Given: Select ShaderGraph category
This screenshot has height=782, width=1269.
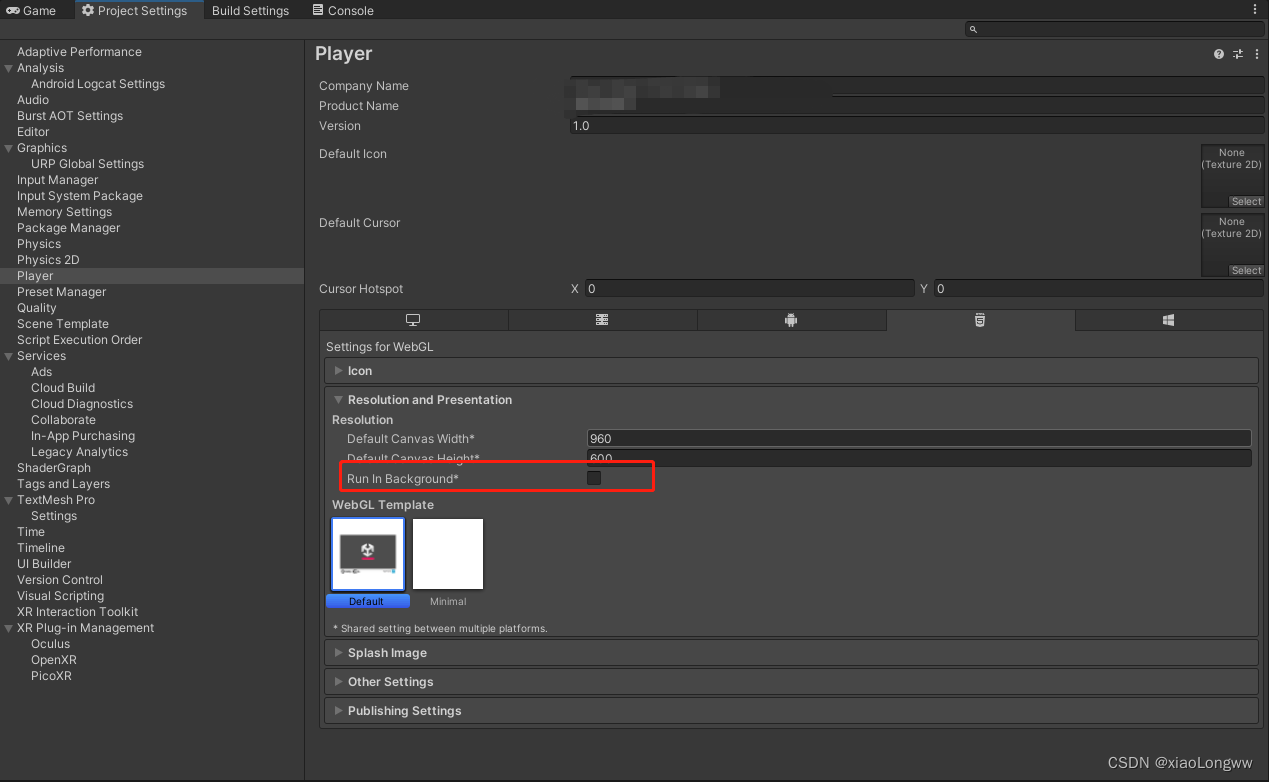Looking at the screenshot, I should coord(54,468).
